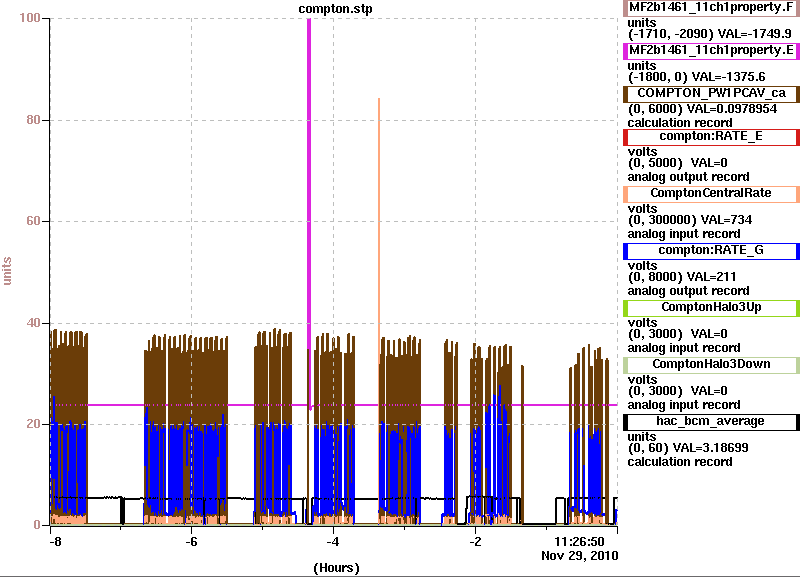This screenshot has height=577, width=800.
Task: Click the 'units' y-axis label
Action: click(x=7, y=271)
